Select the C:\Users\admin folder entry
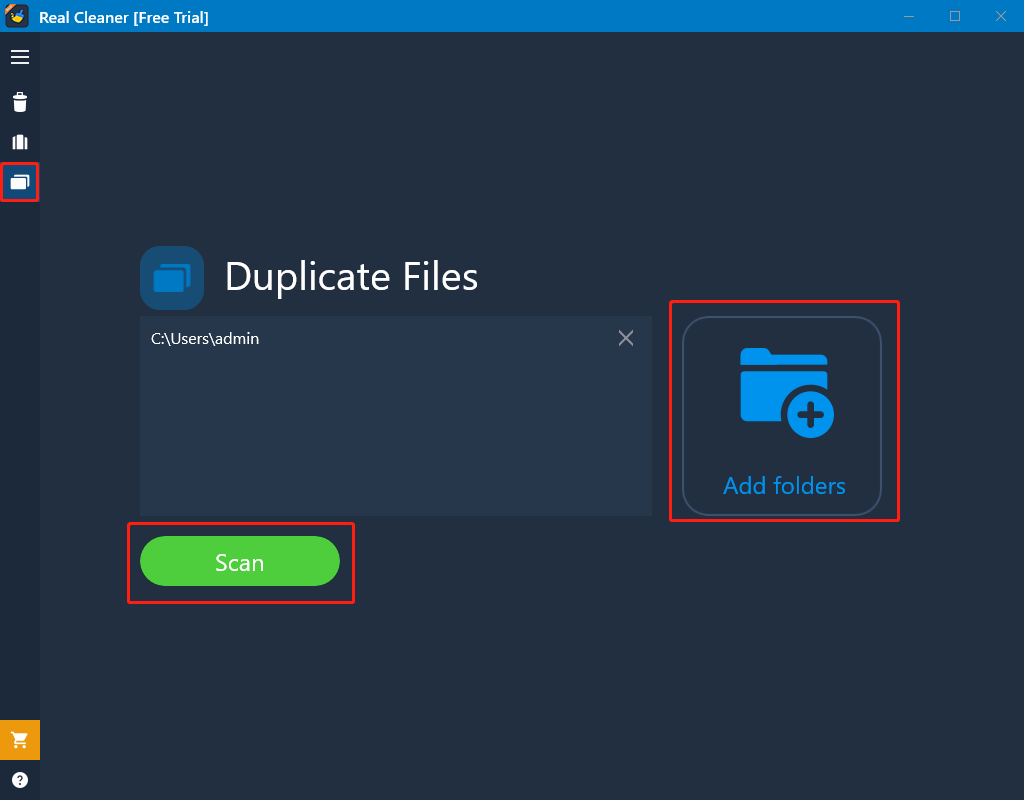This screenshot has height=800, width=1024. 396,338
